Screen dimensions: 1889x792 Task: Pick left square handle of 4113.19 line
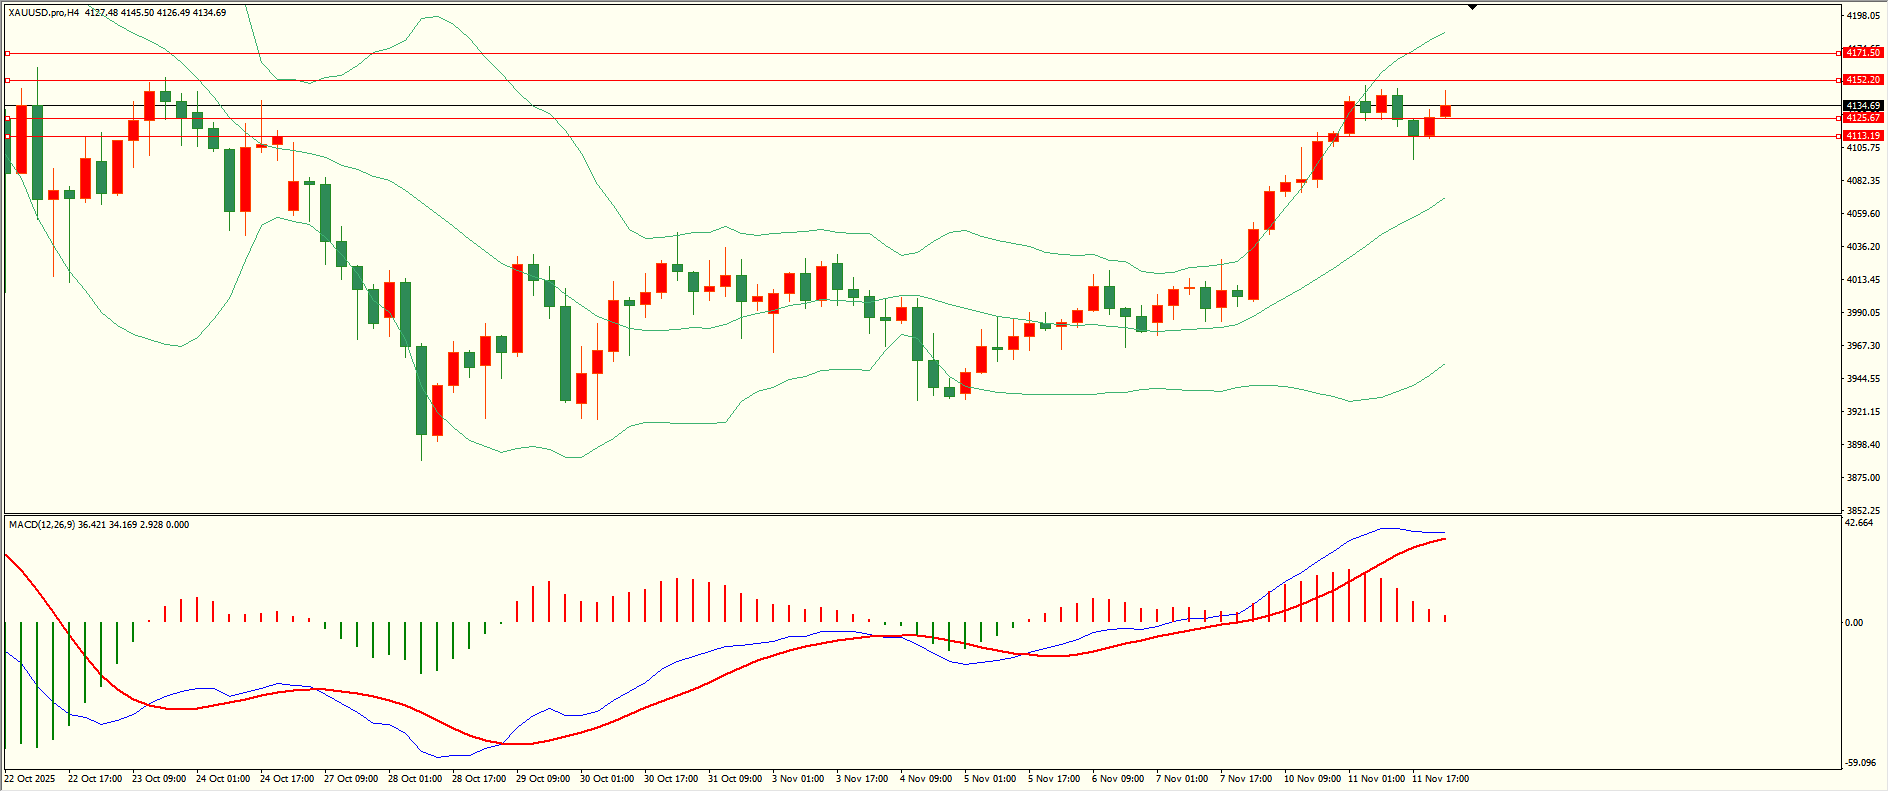tap(8, 136)
